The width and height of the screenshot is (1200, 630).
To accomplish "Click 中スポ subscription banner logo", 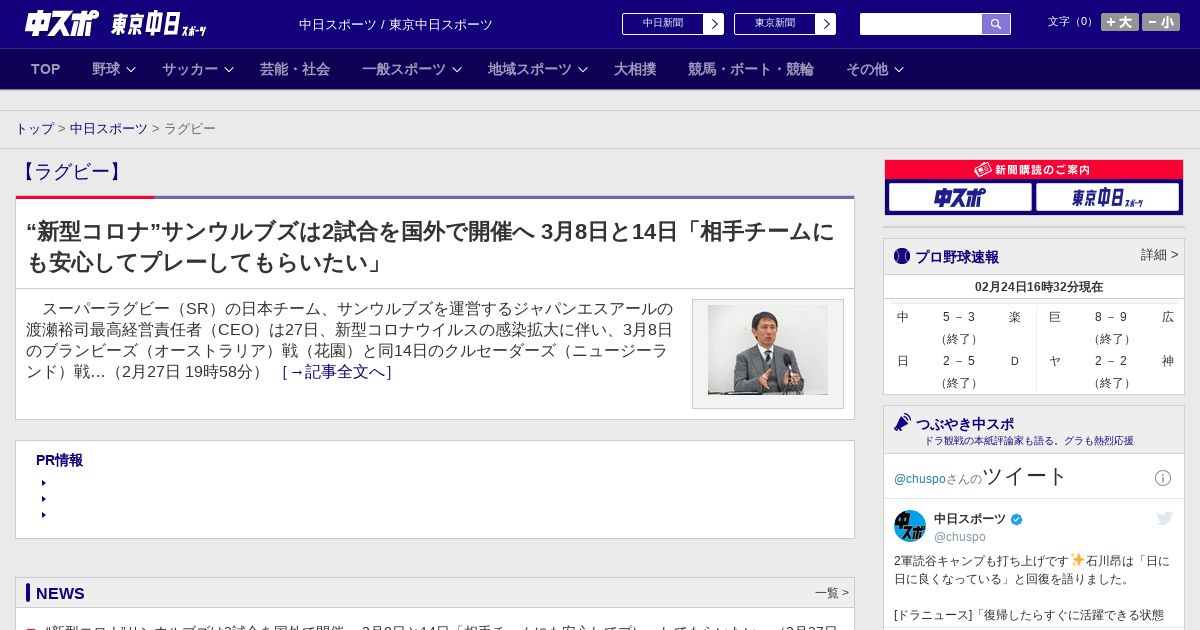I will (960, 197).
